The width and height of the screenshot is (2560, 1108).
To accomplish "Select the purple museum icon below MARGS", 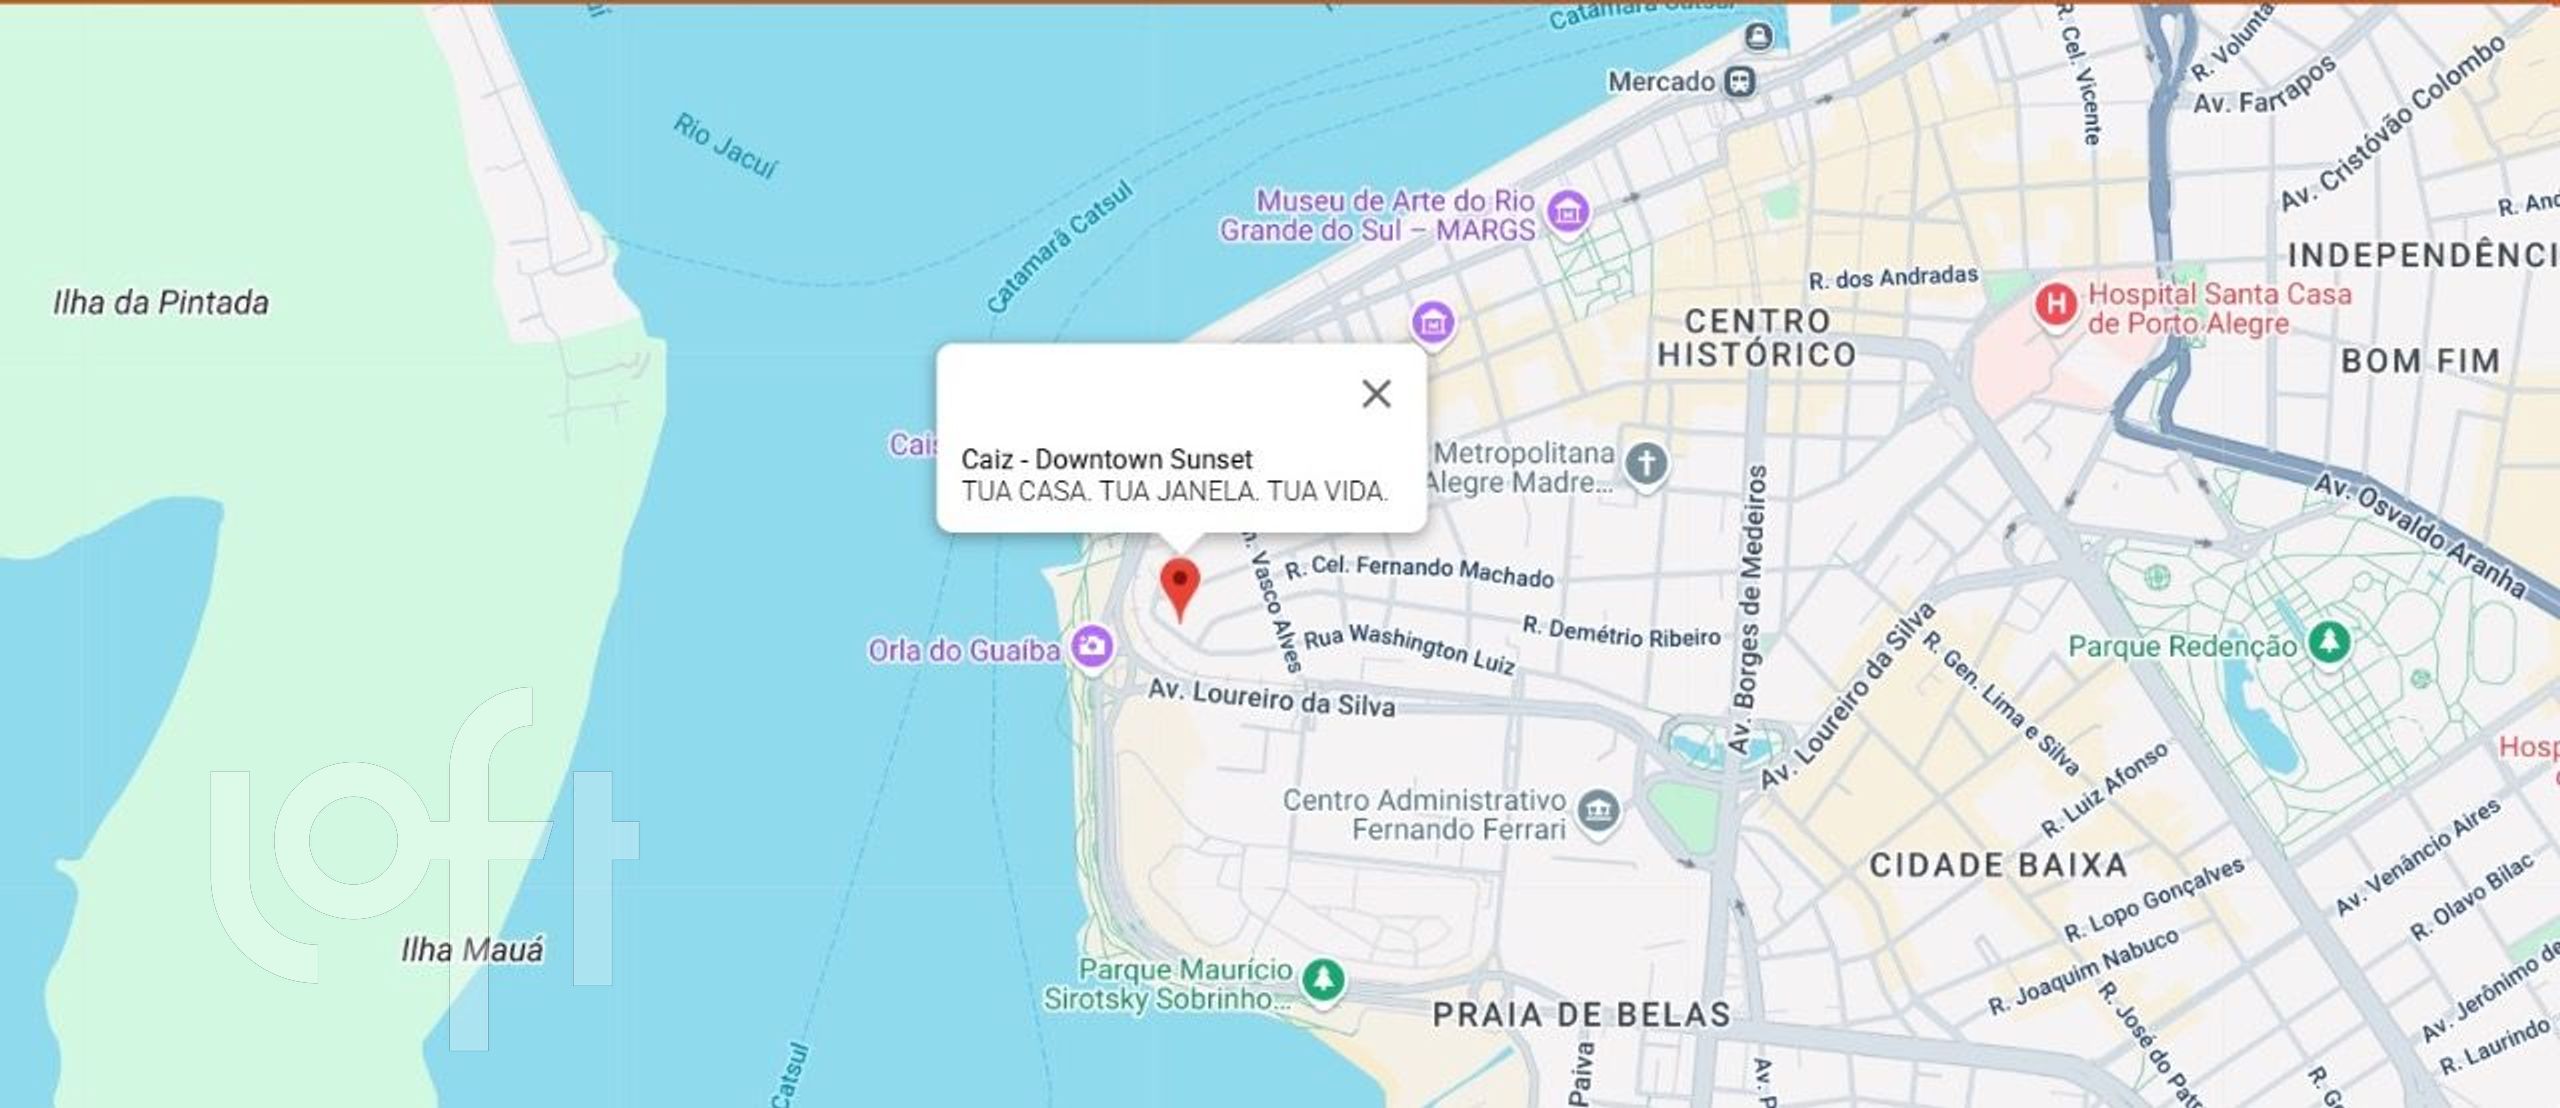I will click(1433, 323).
